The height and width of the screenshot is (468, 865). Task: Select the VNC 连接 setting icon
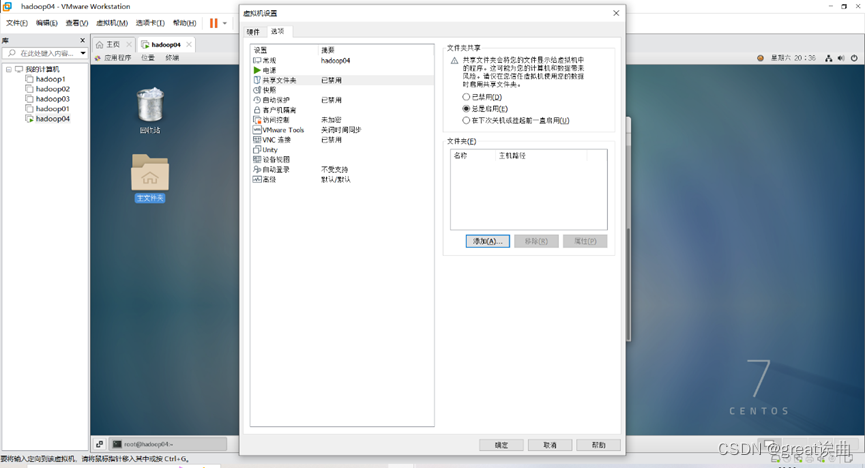[257, 140]
